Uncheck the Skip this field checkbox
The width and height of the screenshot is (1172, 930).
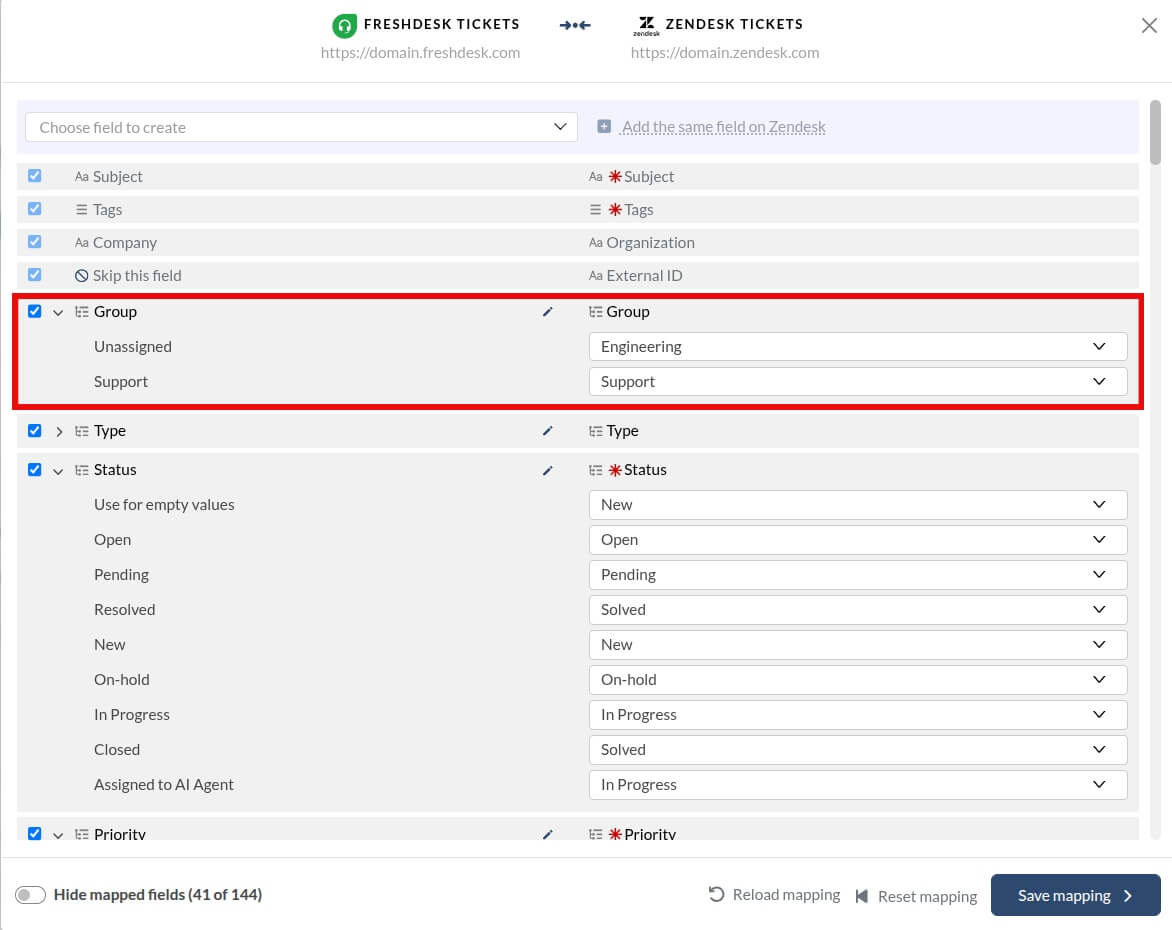point(34,274)
